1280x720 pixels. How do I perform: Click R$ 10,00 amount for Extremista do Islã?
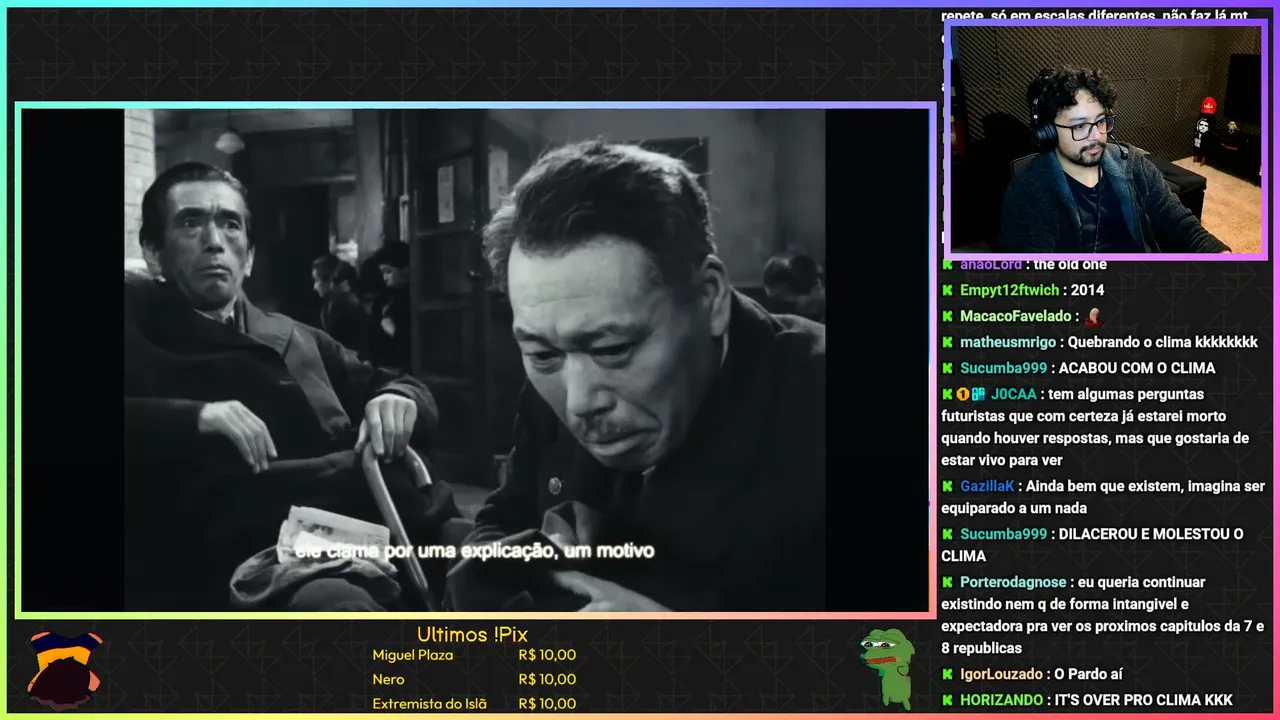547,703
